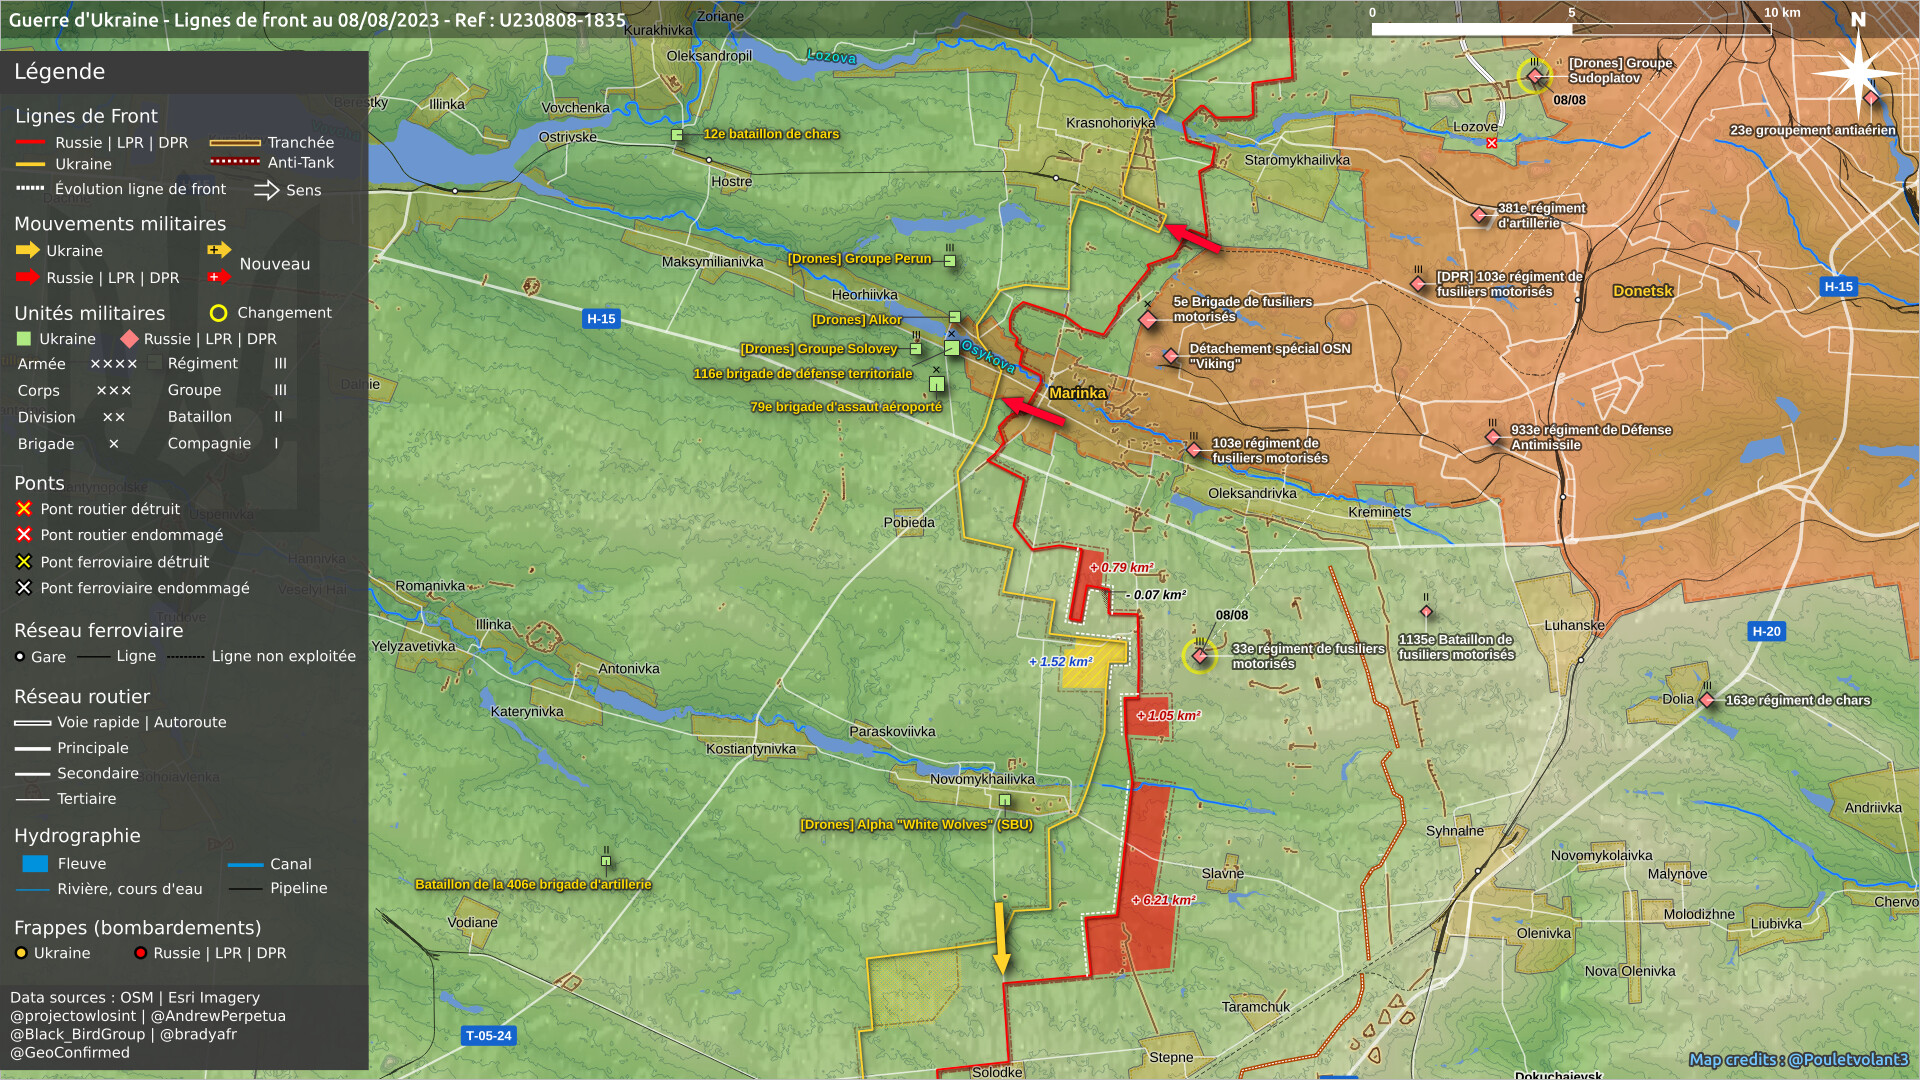The width and height of the screenshot is (1920, 1080).
Task: Click the 381e régiment d'artillerie diamond marker
Action: coord(1479,215)
